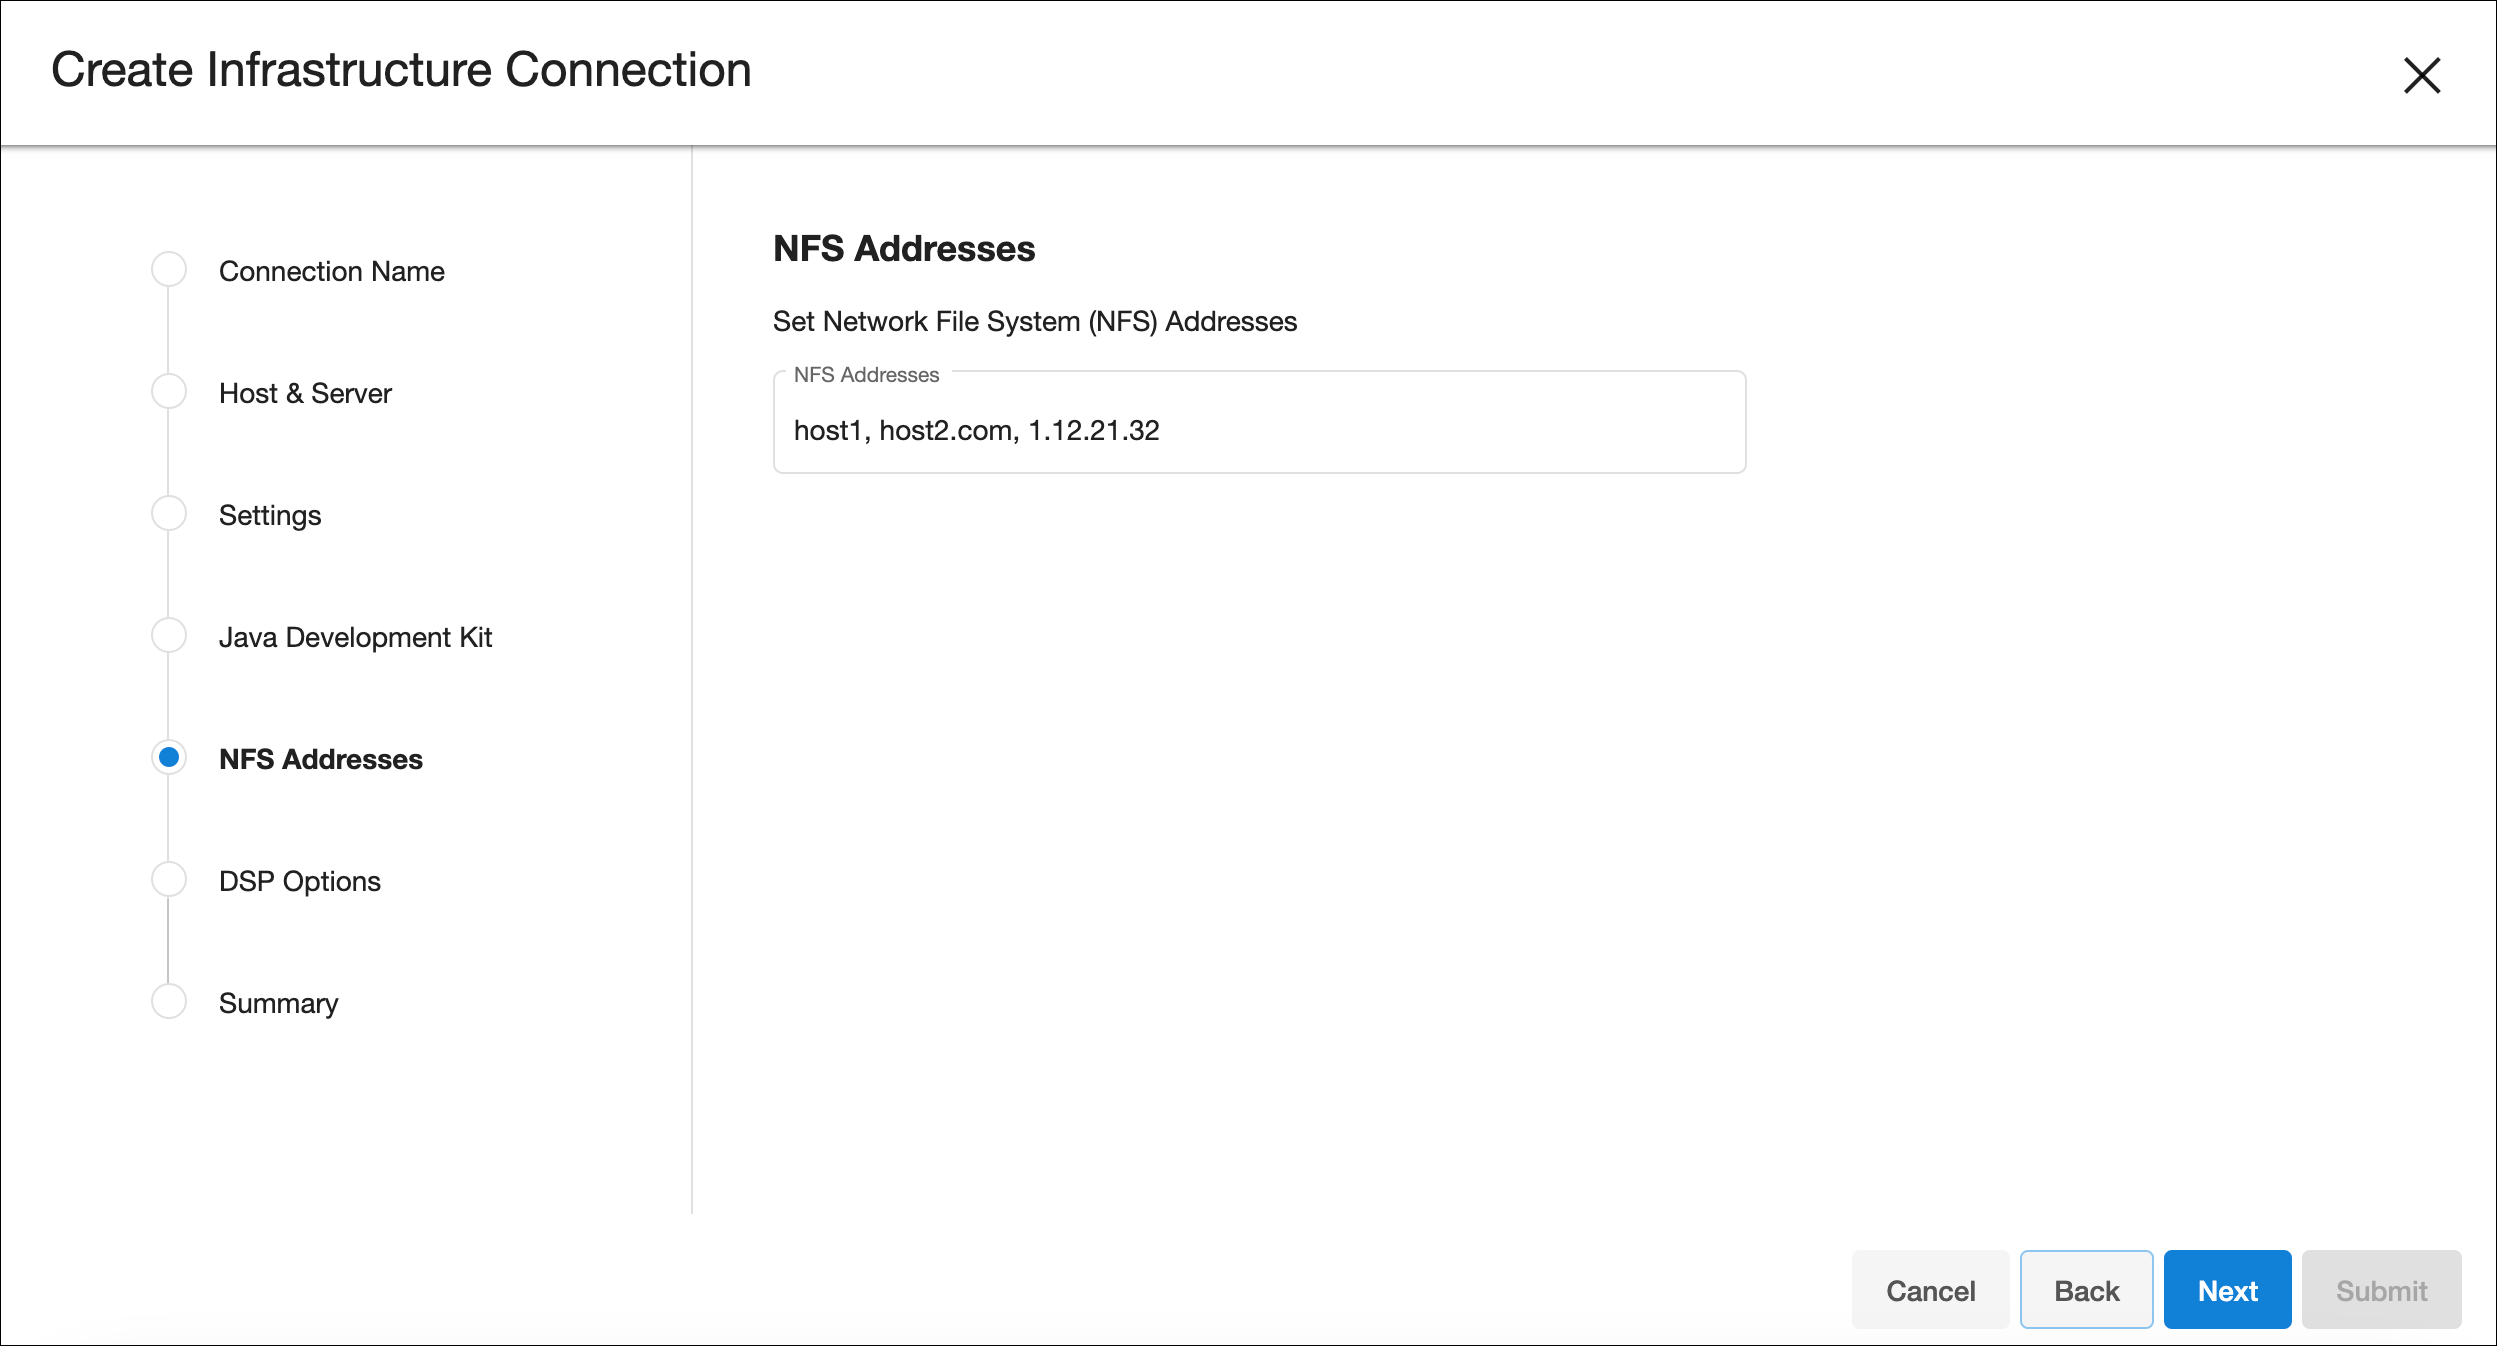Screen dimensions: 2497x1346
Task: Go back with the Back button
Action: pyautogui.click(x=2086, y=1290)
